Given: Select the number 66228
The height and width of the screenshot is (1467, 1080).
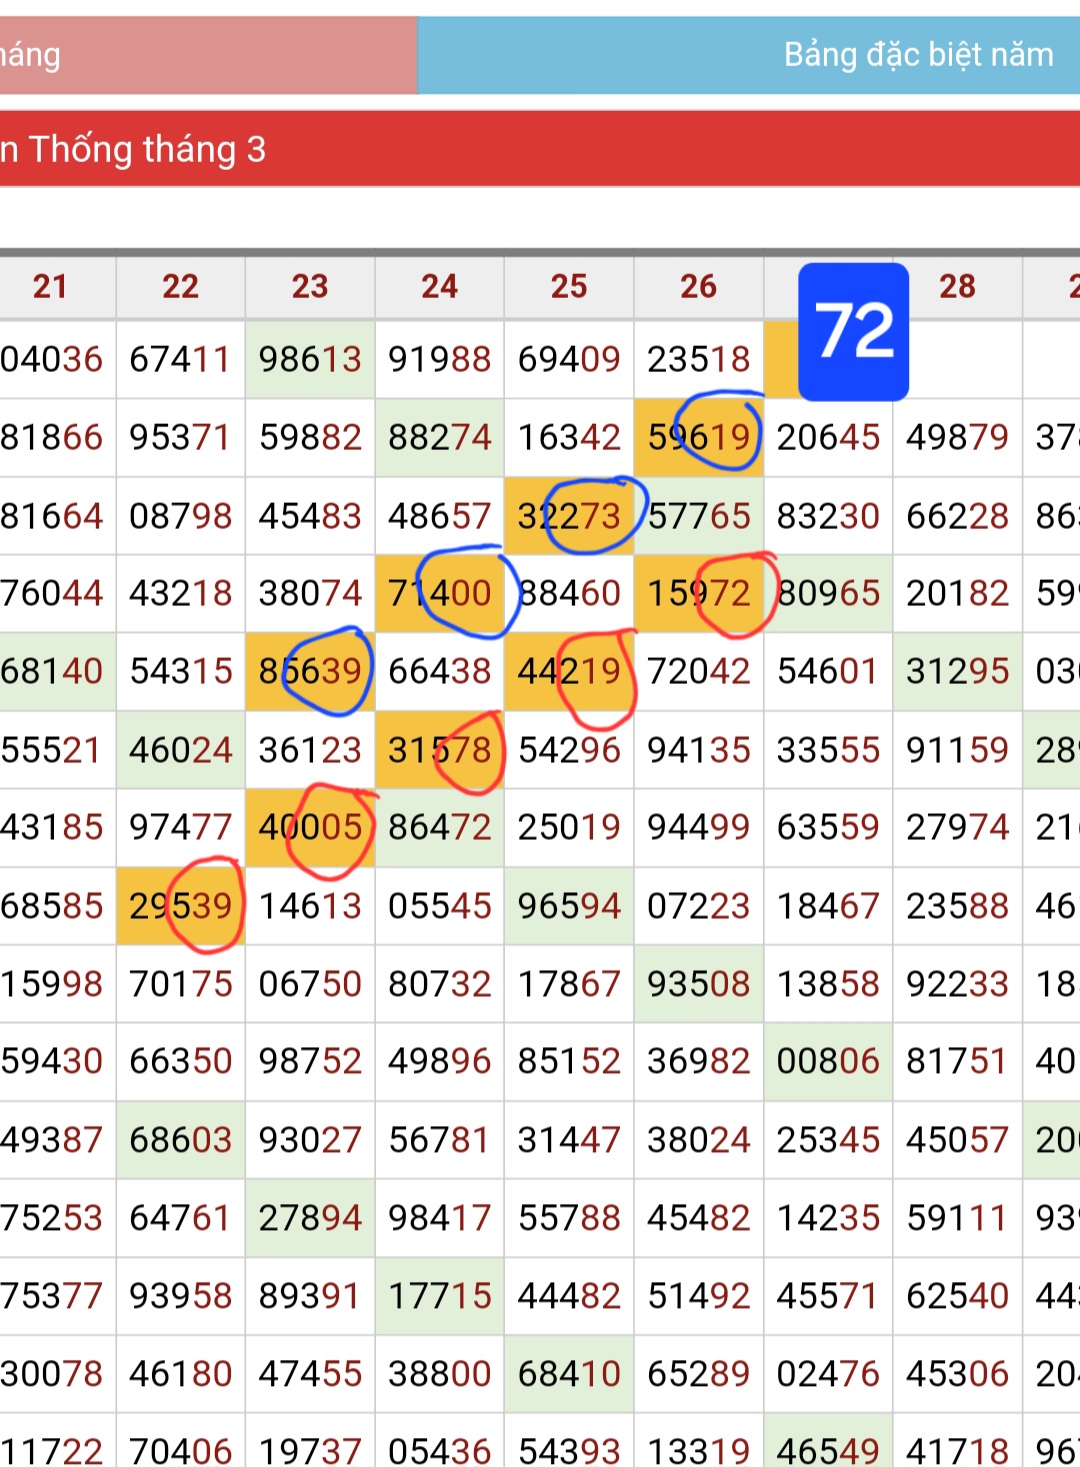Looking at the screenshot, I should tap(958, 516).
